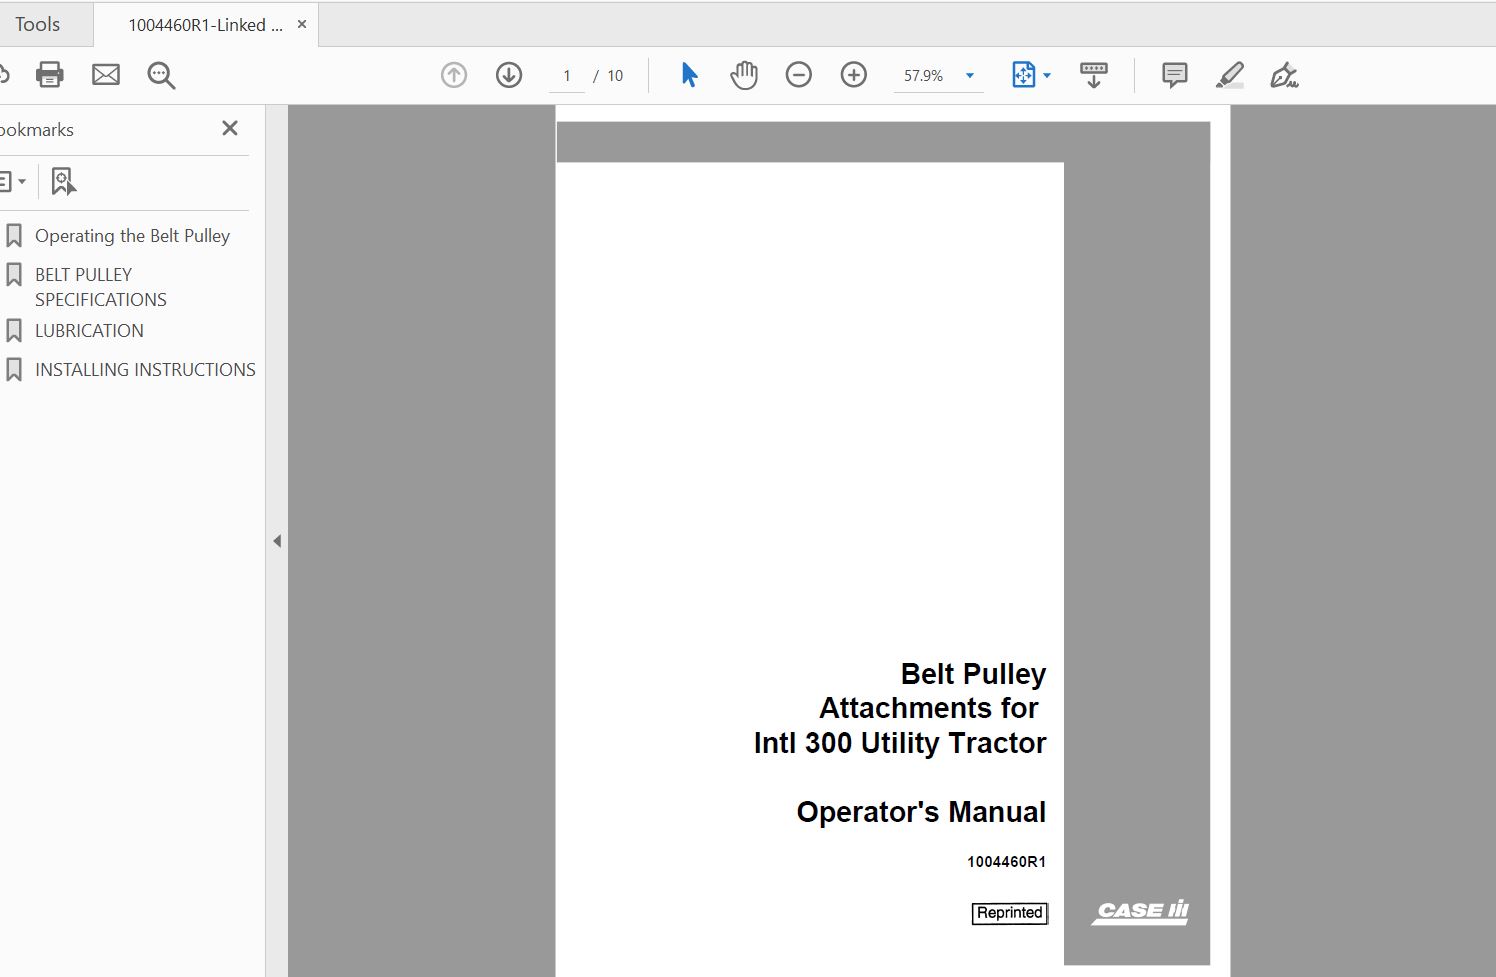Screen dimensions: 1496x977
Task: Find current bookmark icon
Action: (63, 182)
